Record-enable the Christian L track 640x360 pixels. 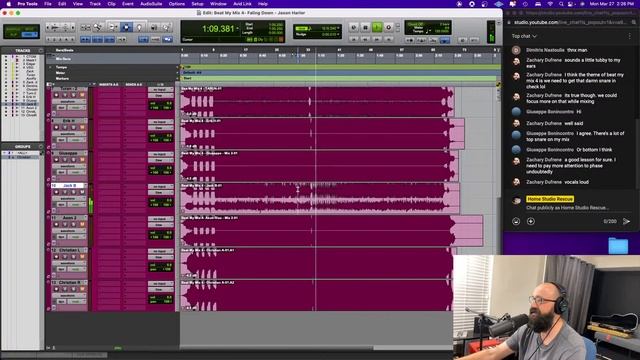pyautogui.click(x=56, y=256)
